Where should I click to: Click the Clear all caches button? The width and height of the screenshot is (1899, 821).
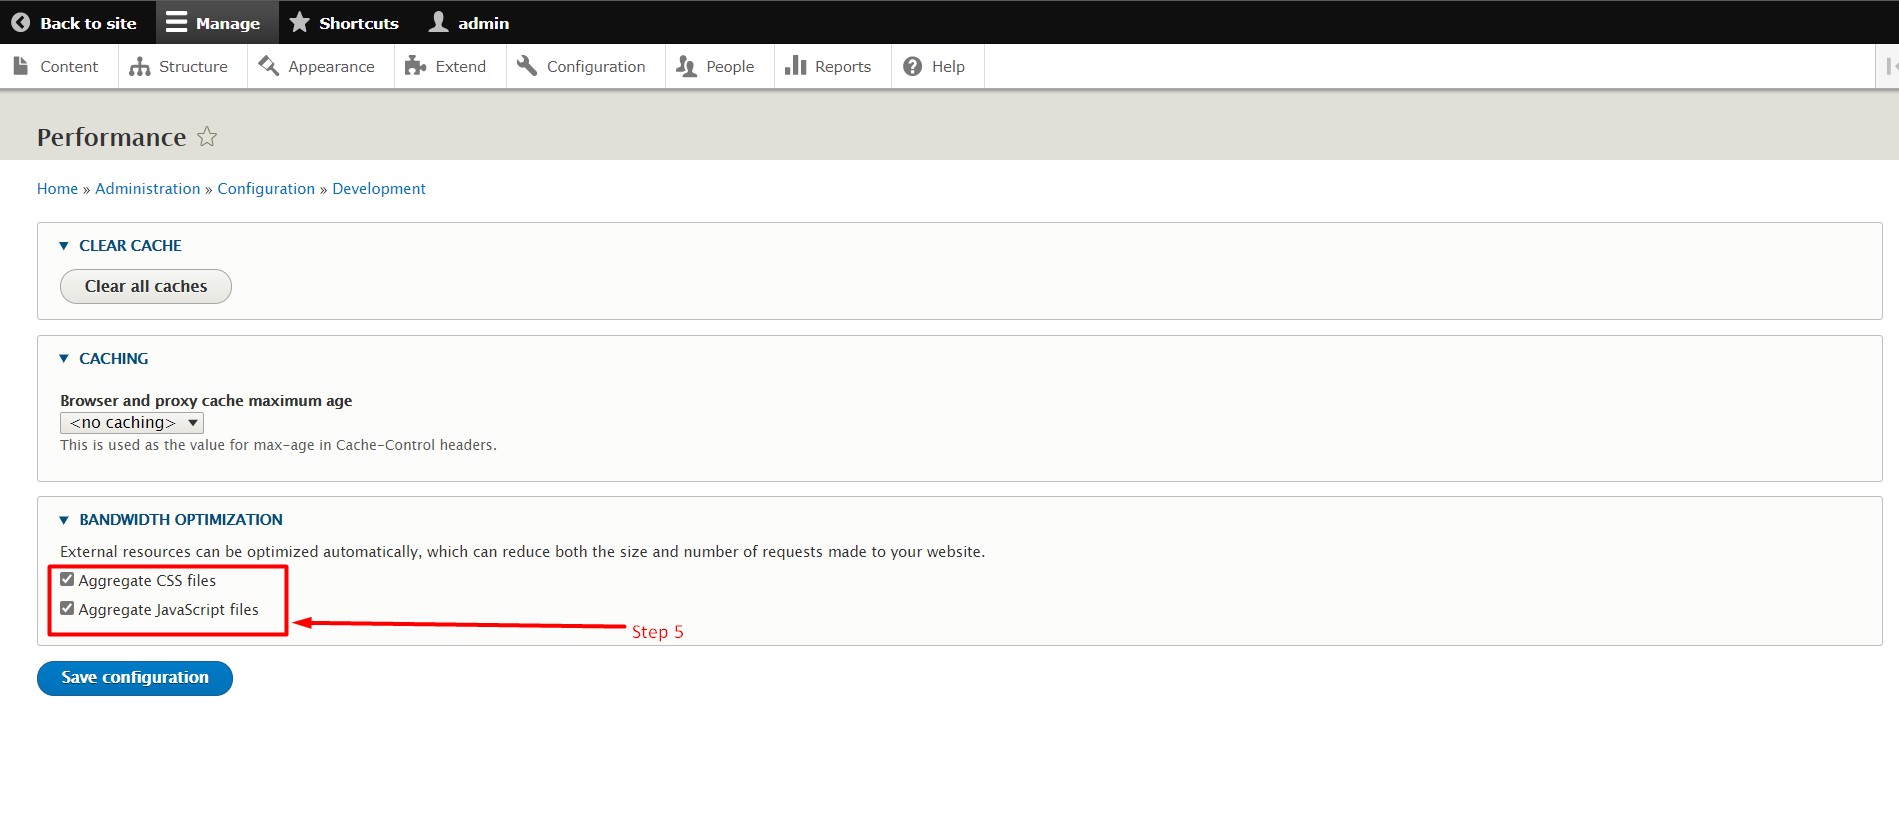click(x=146, y=286)
